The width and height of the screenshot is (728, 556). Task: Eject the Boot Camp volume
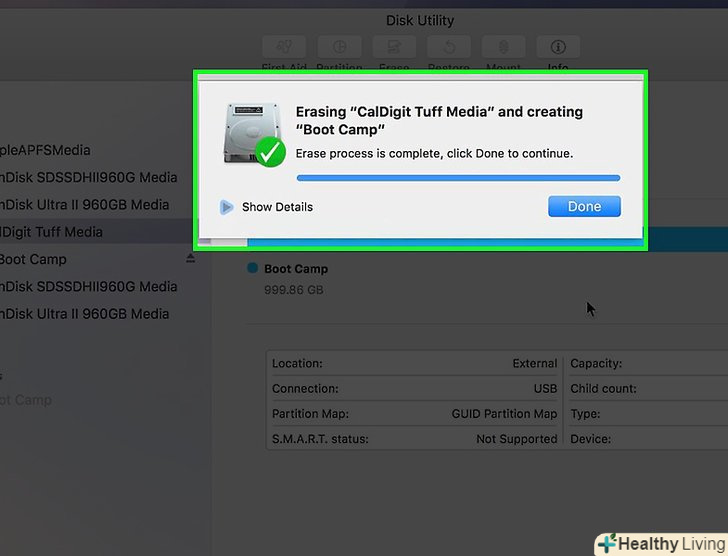click(x=190, y=259)
